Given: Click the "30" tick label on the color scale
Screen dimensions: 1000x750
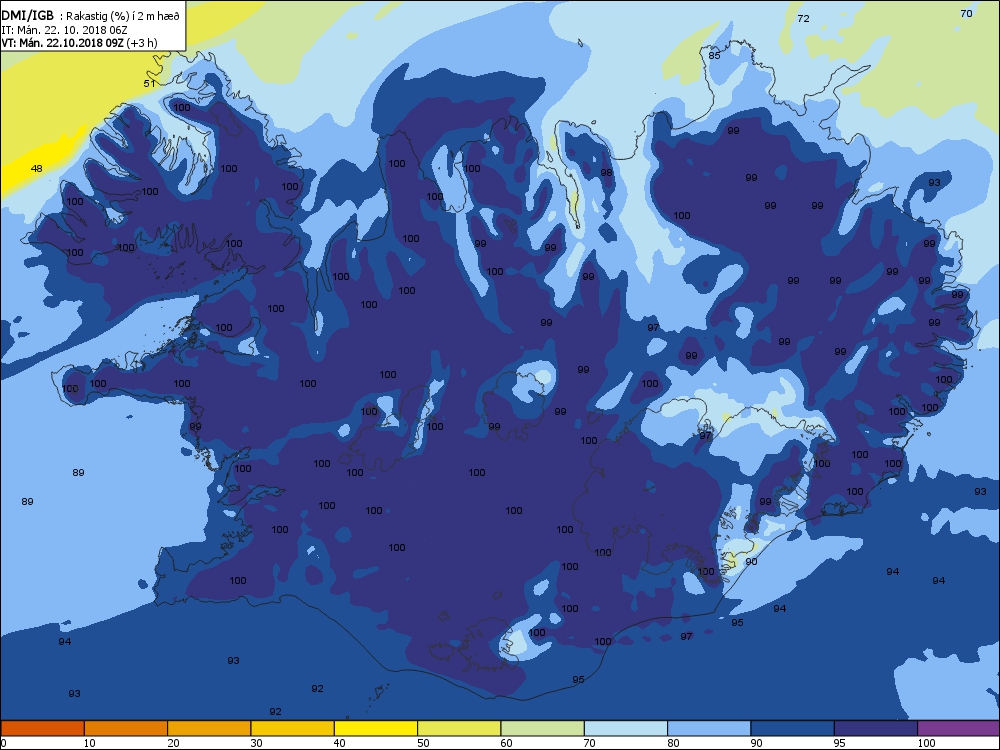Looking at the screenshot, I should click(256, 743).
